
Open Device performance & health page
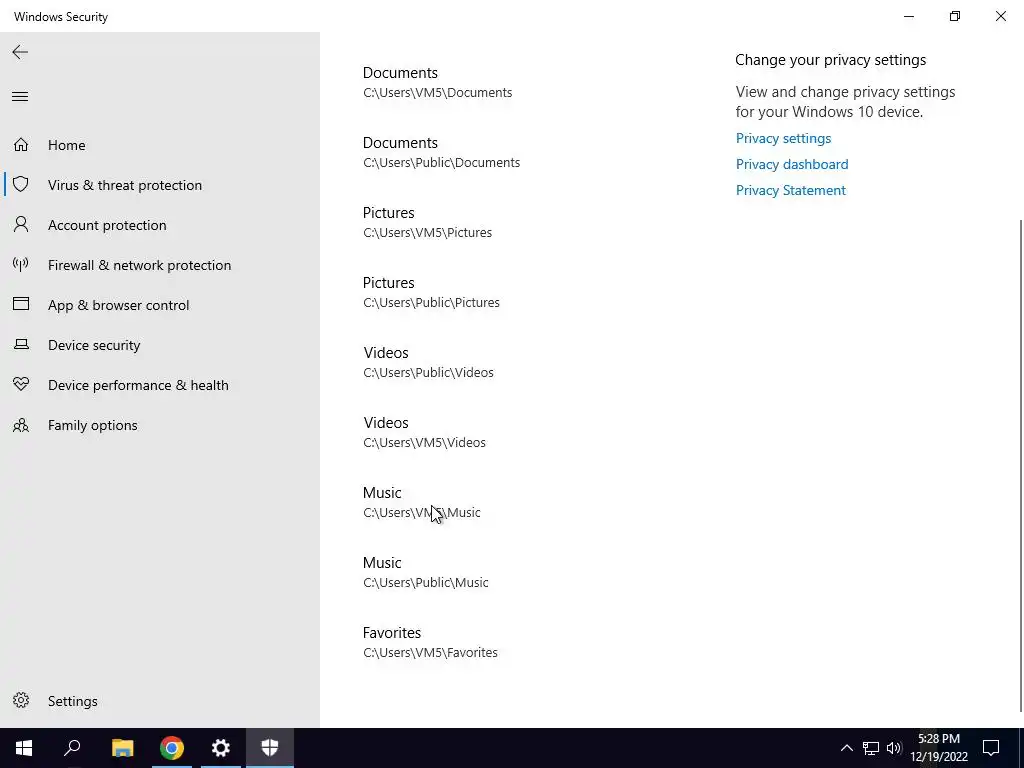pos(160,385)
